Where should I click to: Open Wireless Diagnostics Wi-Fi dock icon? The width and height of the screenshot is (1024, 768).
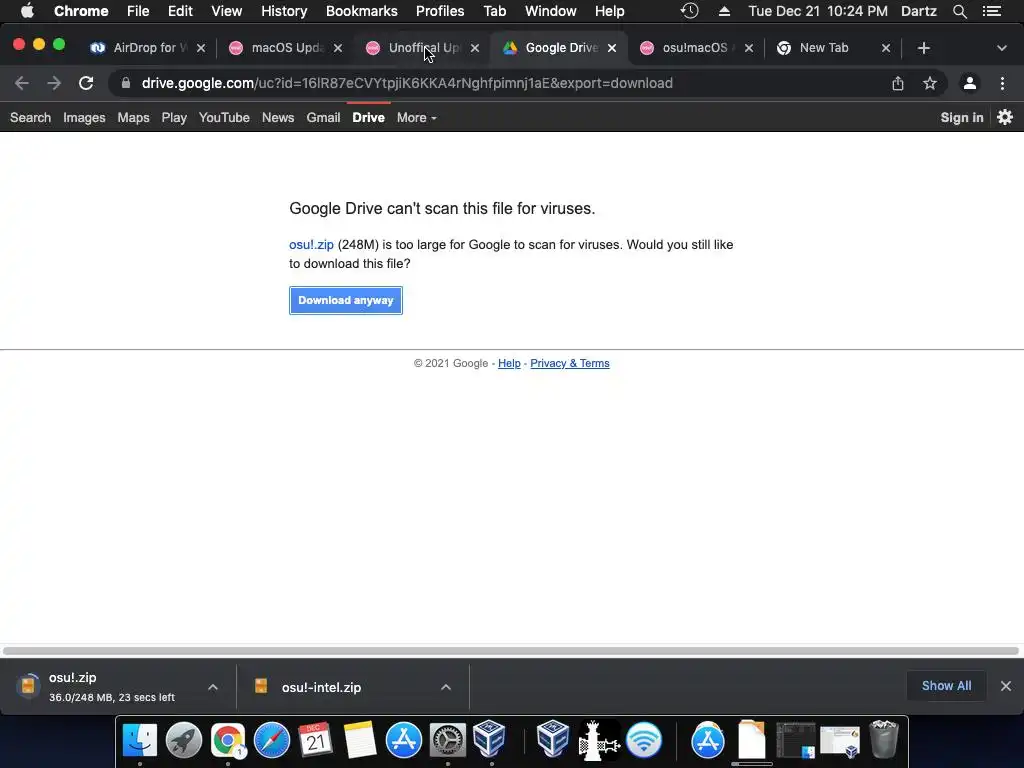pos(644,740)
